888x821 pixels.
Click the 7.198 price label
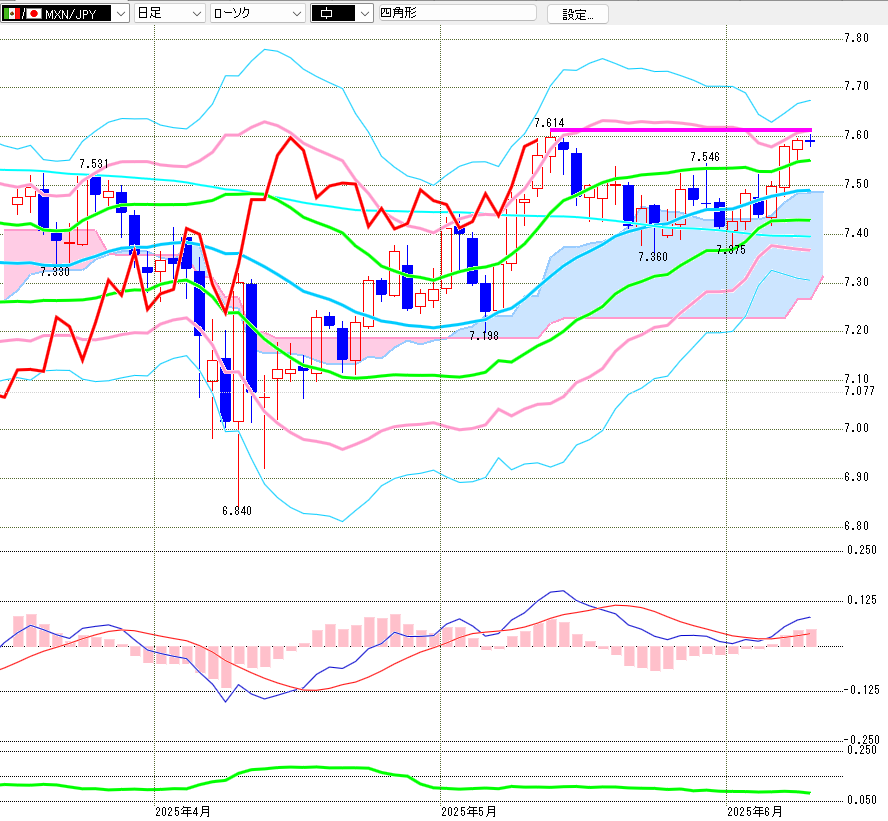[484, 336]
